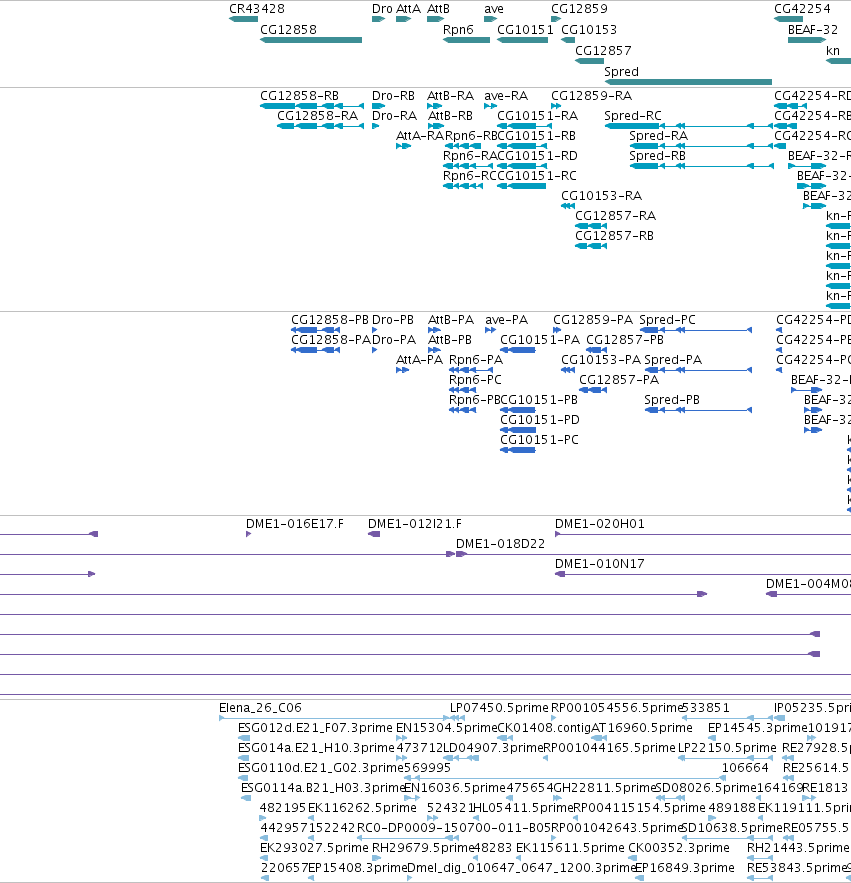Select the CG12857 gene bar in gene track

click(x=589, y=61)
